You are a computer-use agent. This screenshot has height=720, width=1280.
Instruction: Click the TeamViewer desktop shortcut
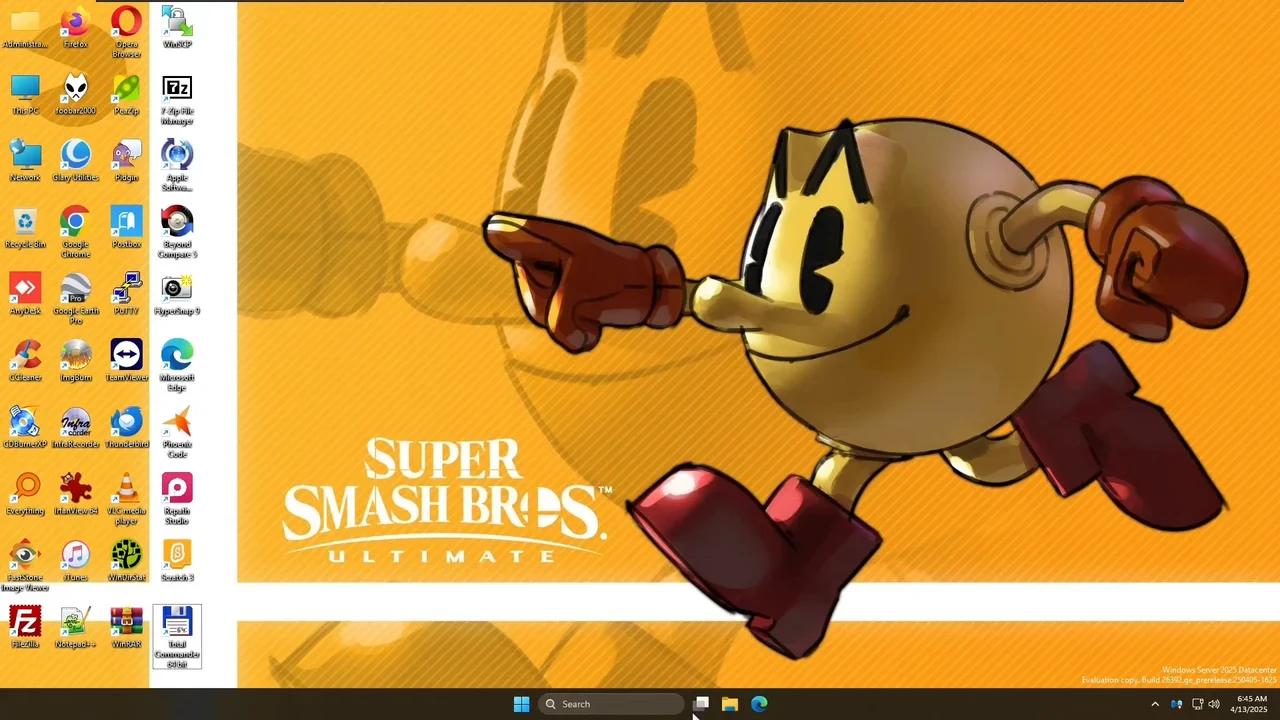[126, 357]
